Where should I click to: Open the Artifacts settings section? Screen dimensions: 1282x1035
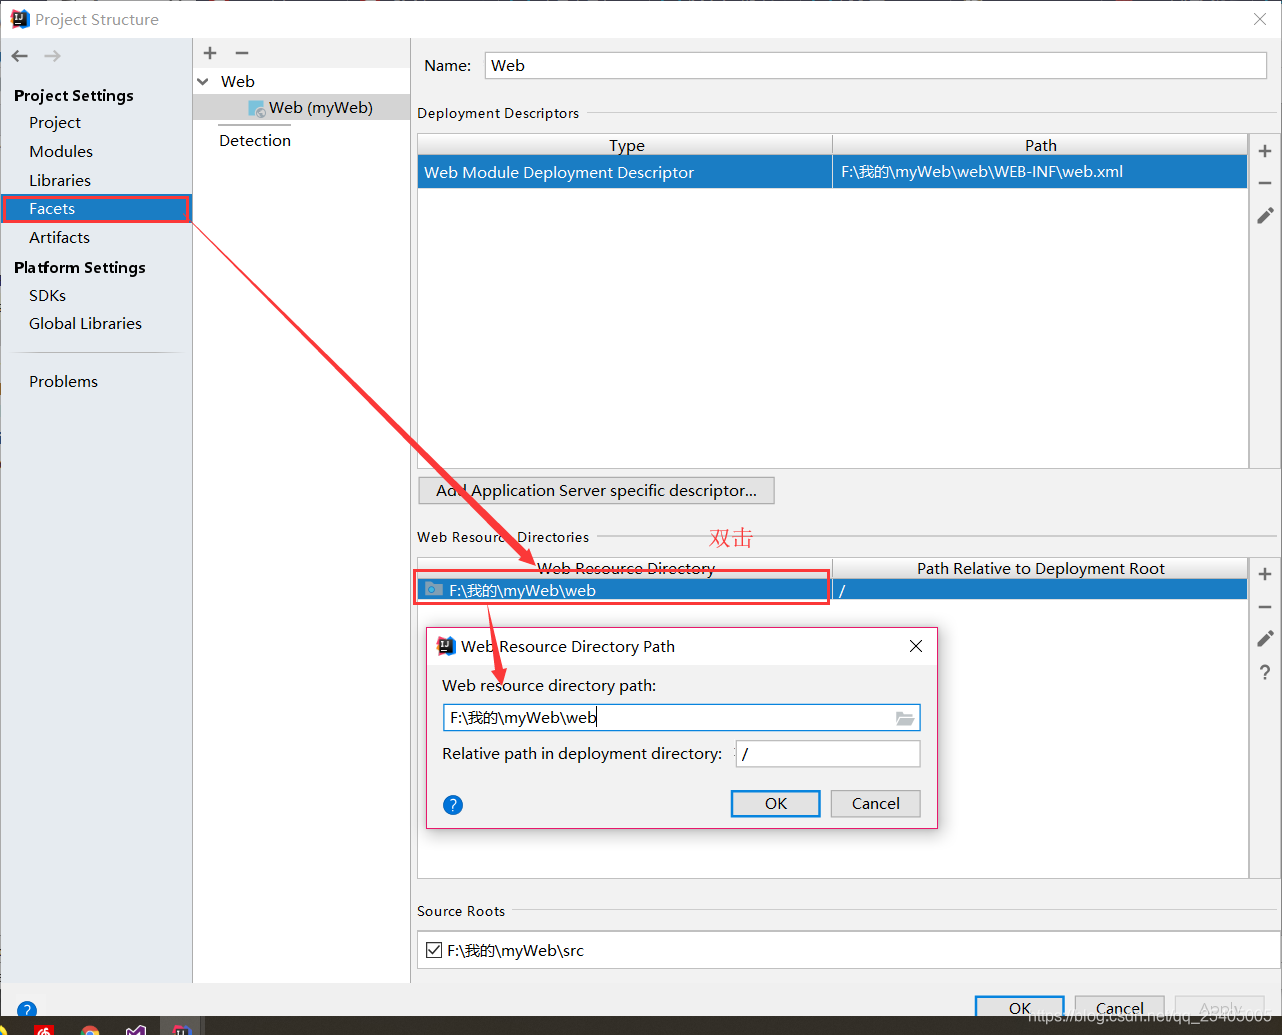(59, 238)
